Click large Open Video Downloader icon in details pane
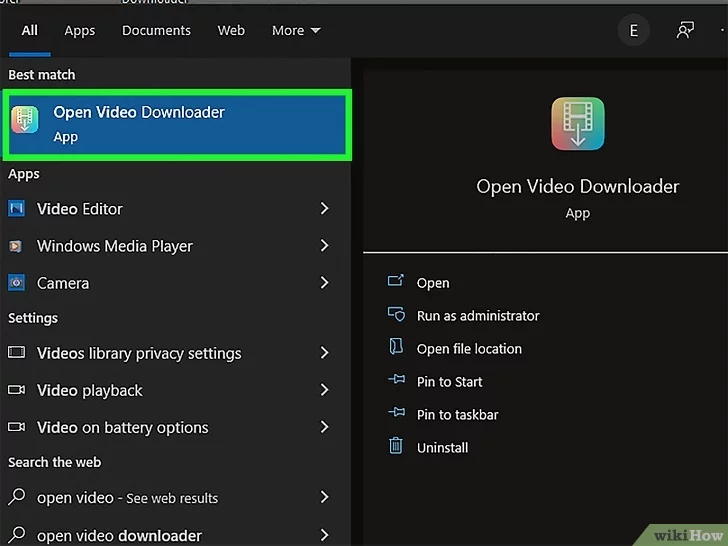Image resolution: width=728 pixels, height=546 pixels. (x=578, y=124)
